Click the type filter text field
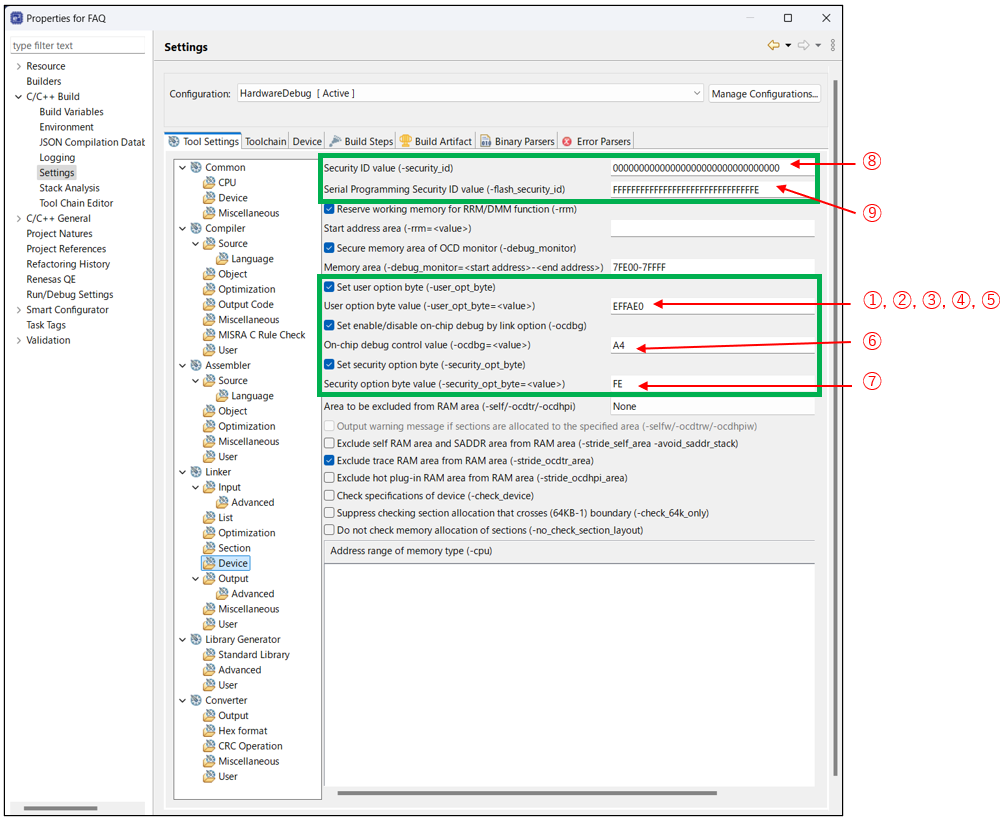 (x=78, y=46)
